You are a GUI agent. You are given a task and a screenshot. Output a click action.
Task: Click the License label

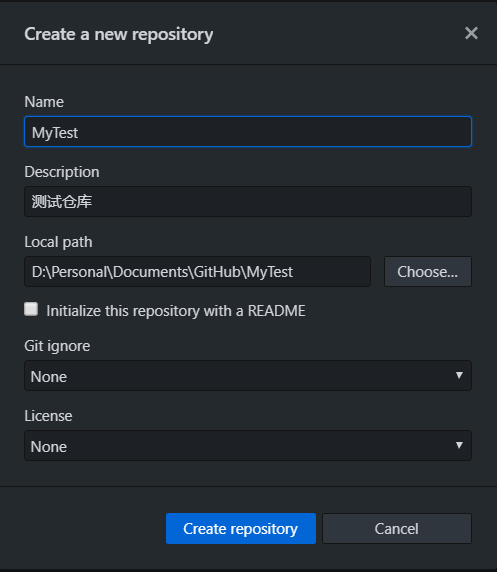(x=48, y=416)
